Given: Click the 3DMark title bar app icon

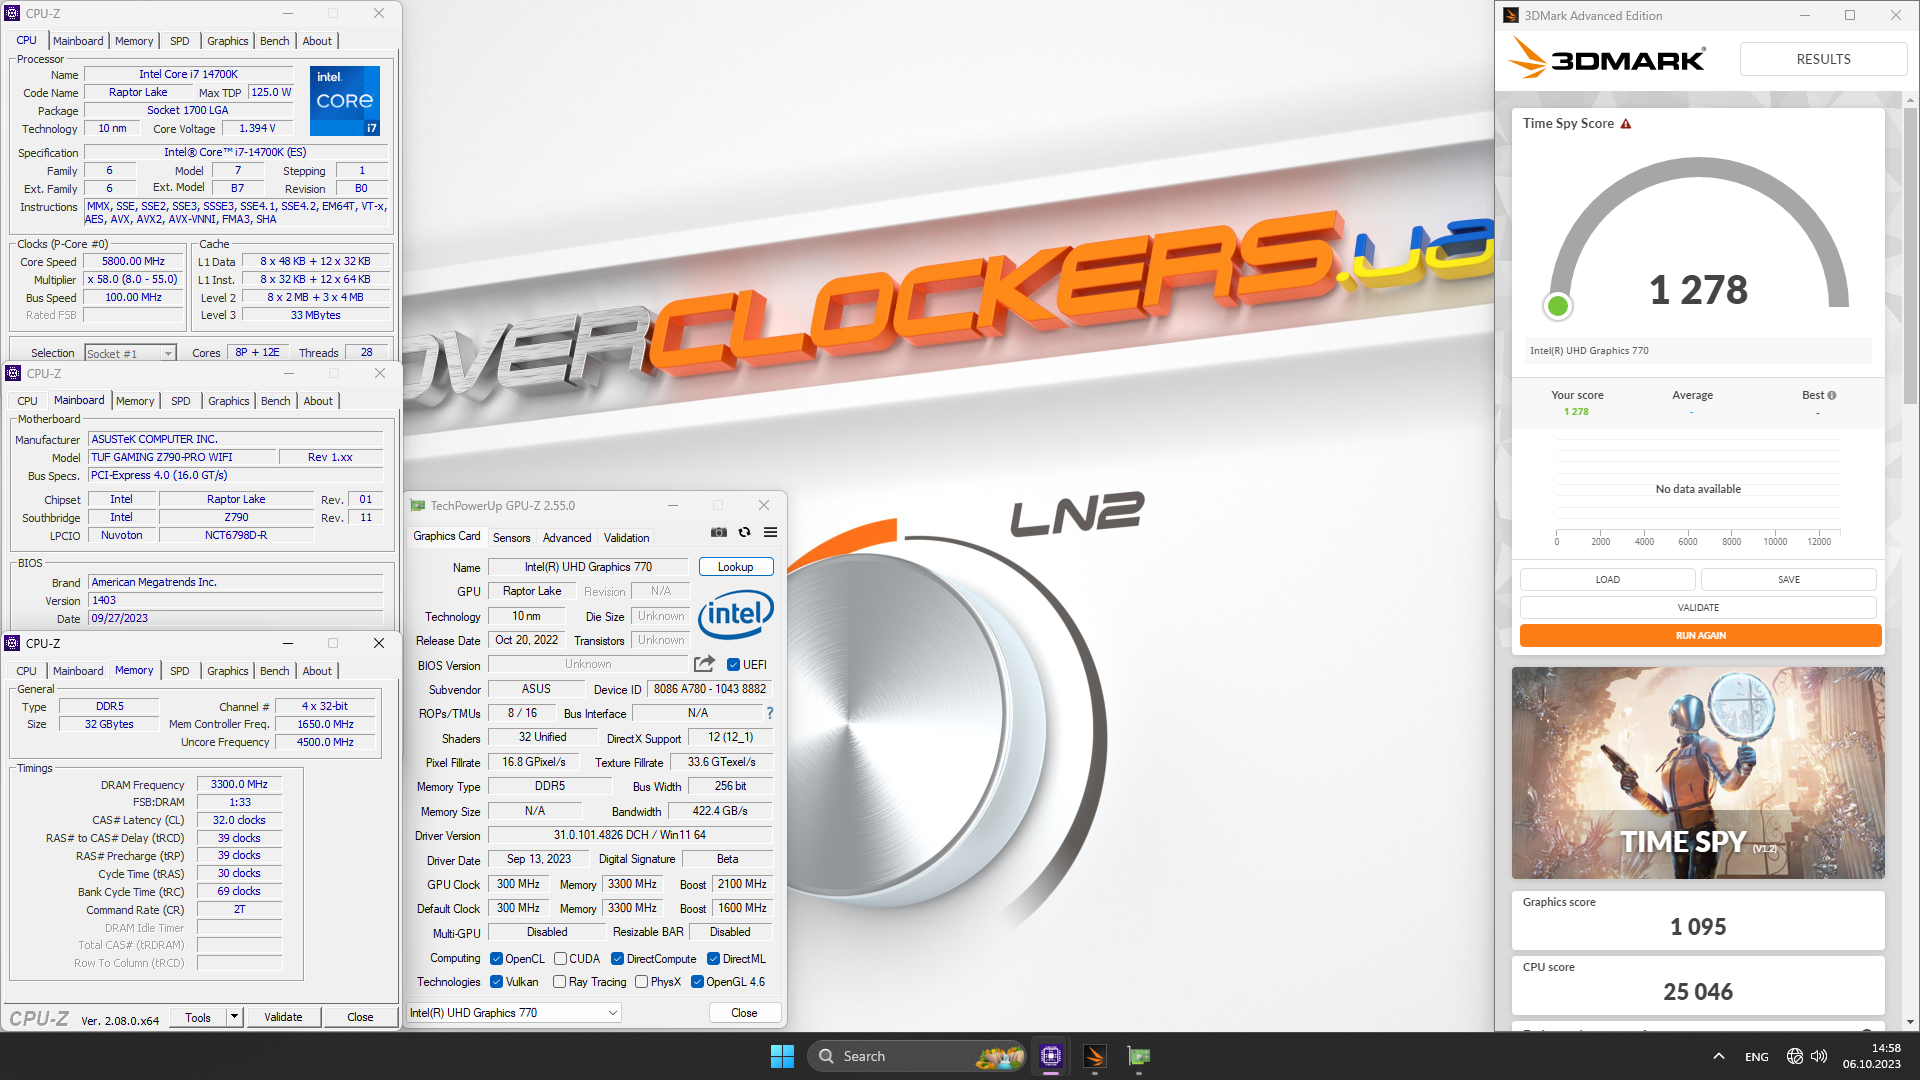Looking at the screenshot, I should (x=1511, y=15).
